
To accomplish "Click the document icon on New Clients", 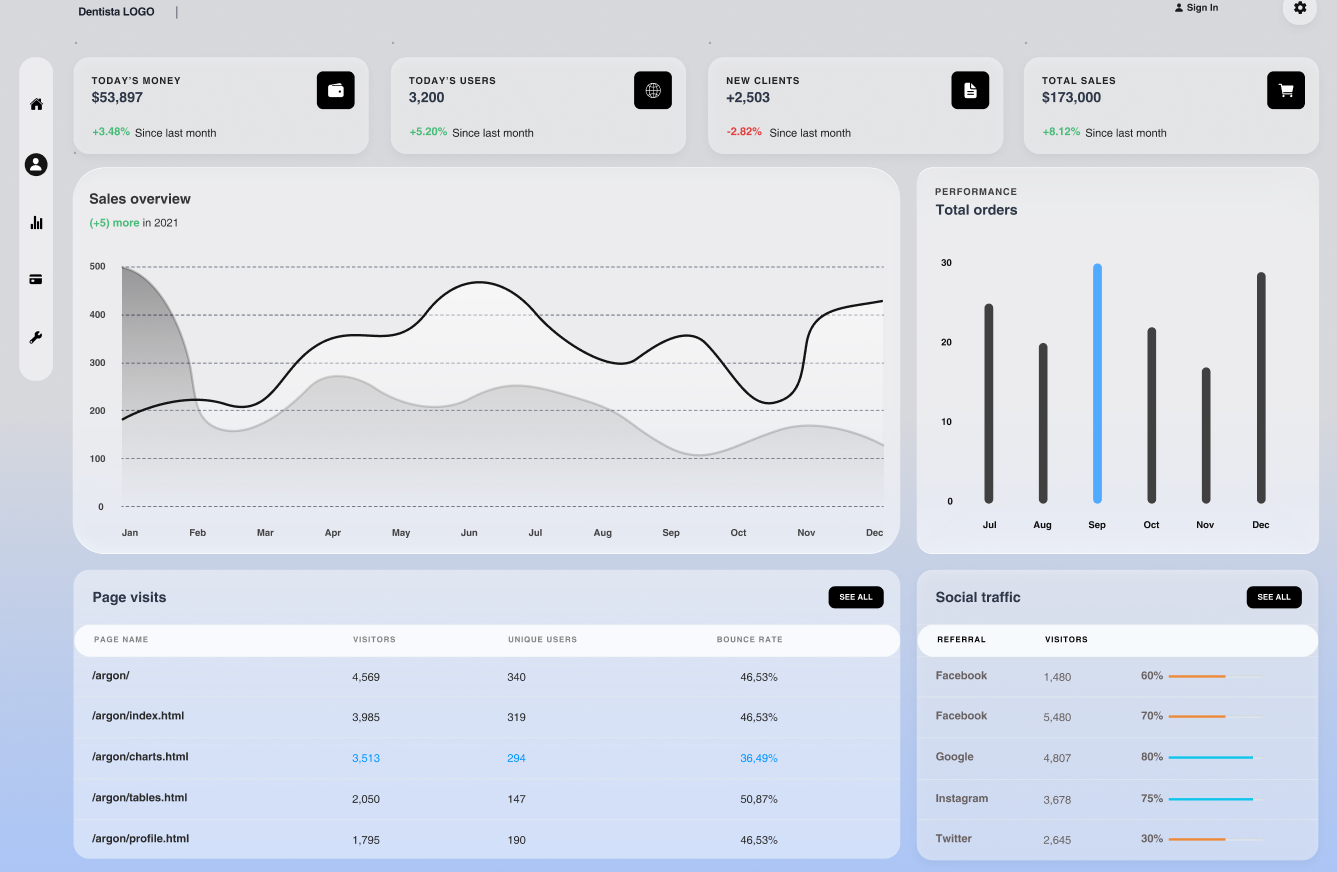I will coord(970,90).
